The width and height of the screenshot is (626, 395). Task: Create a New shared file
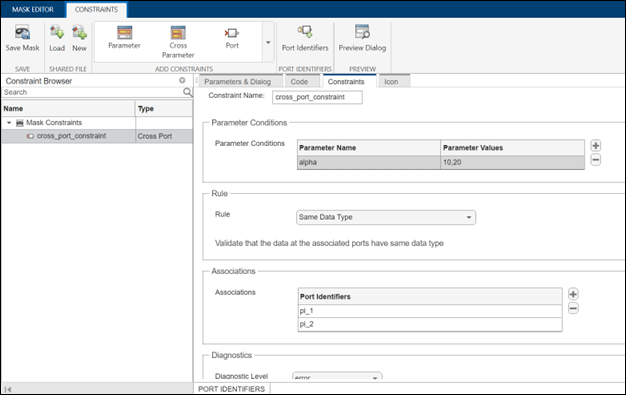coord(79,38)
